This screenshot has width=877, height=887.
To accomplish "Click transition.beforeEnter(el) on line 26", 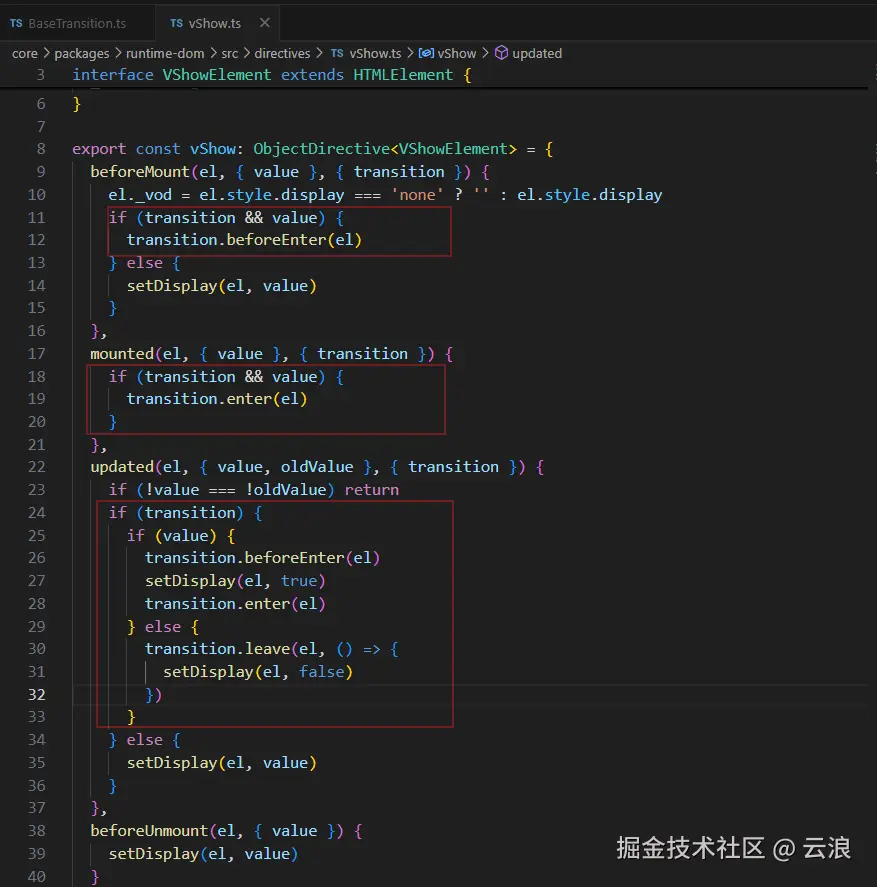I will click(263, 558).
